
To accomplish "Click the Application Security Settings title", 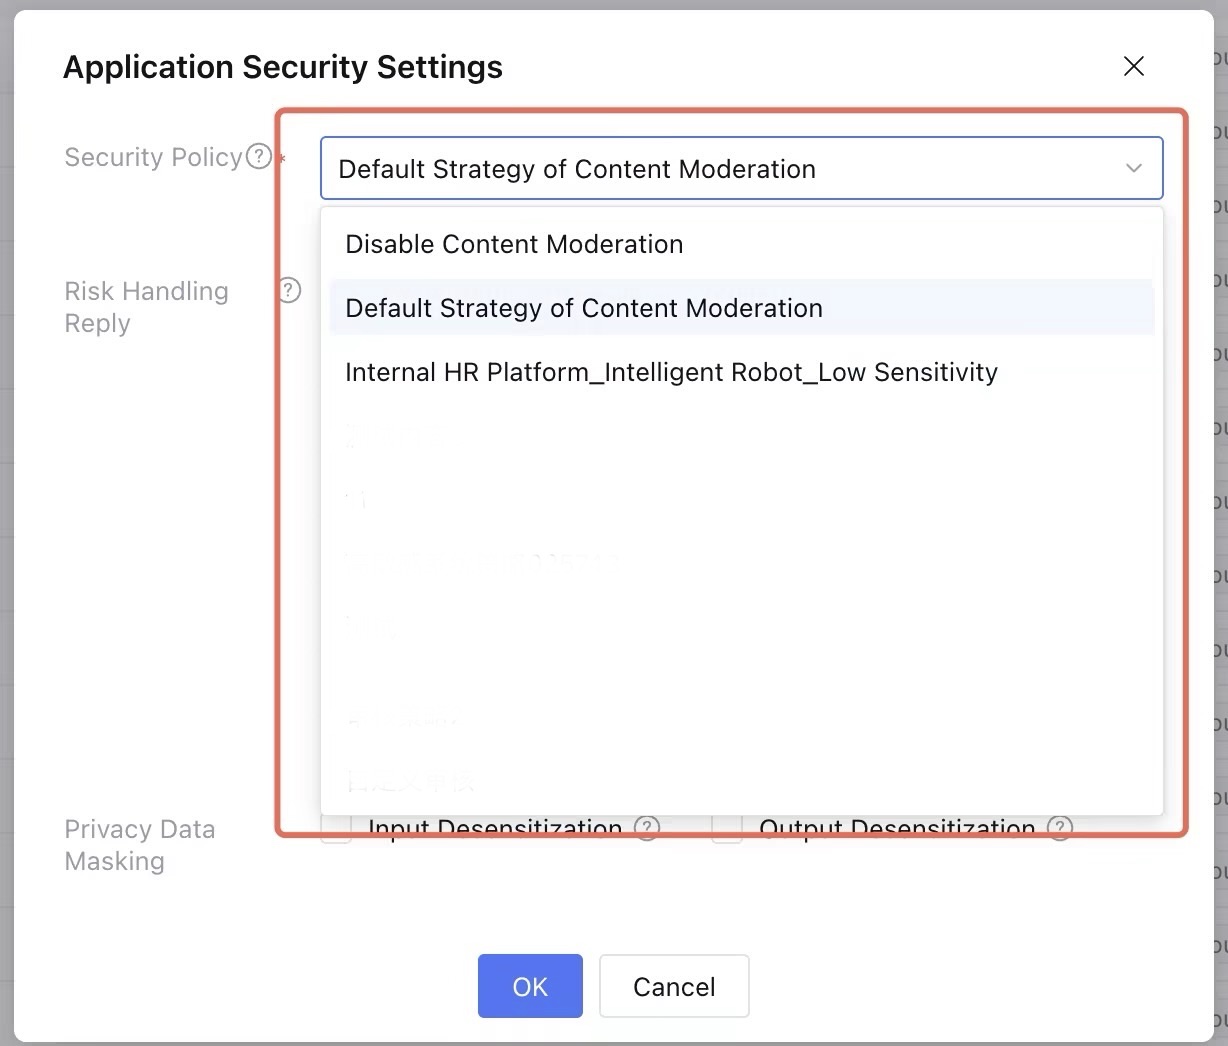I will (283, 67).
